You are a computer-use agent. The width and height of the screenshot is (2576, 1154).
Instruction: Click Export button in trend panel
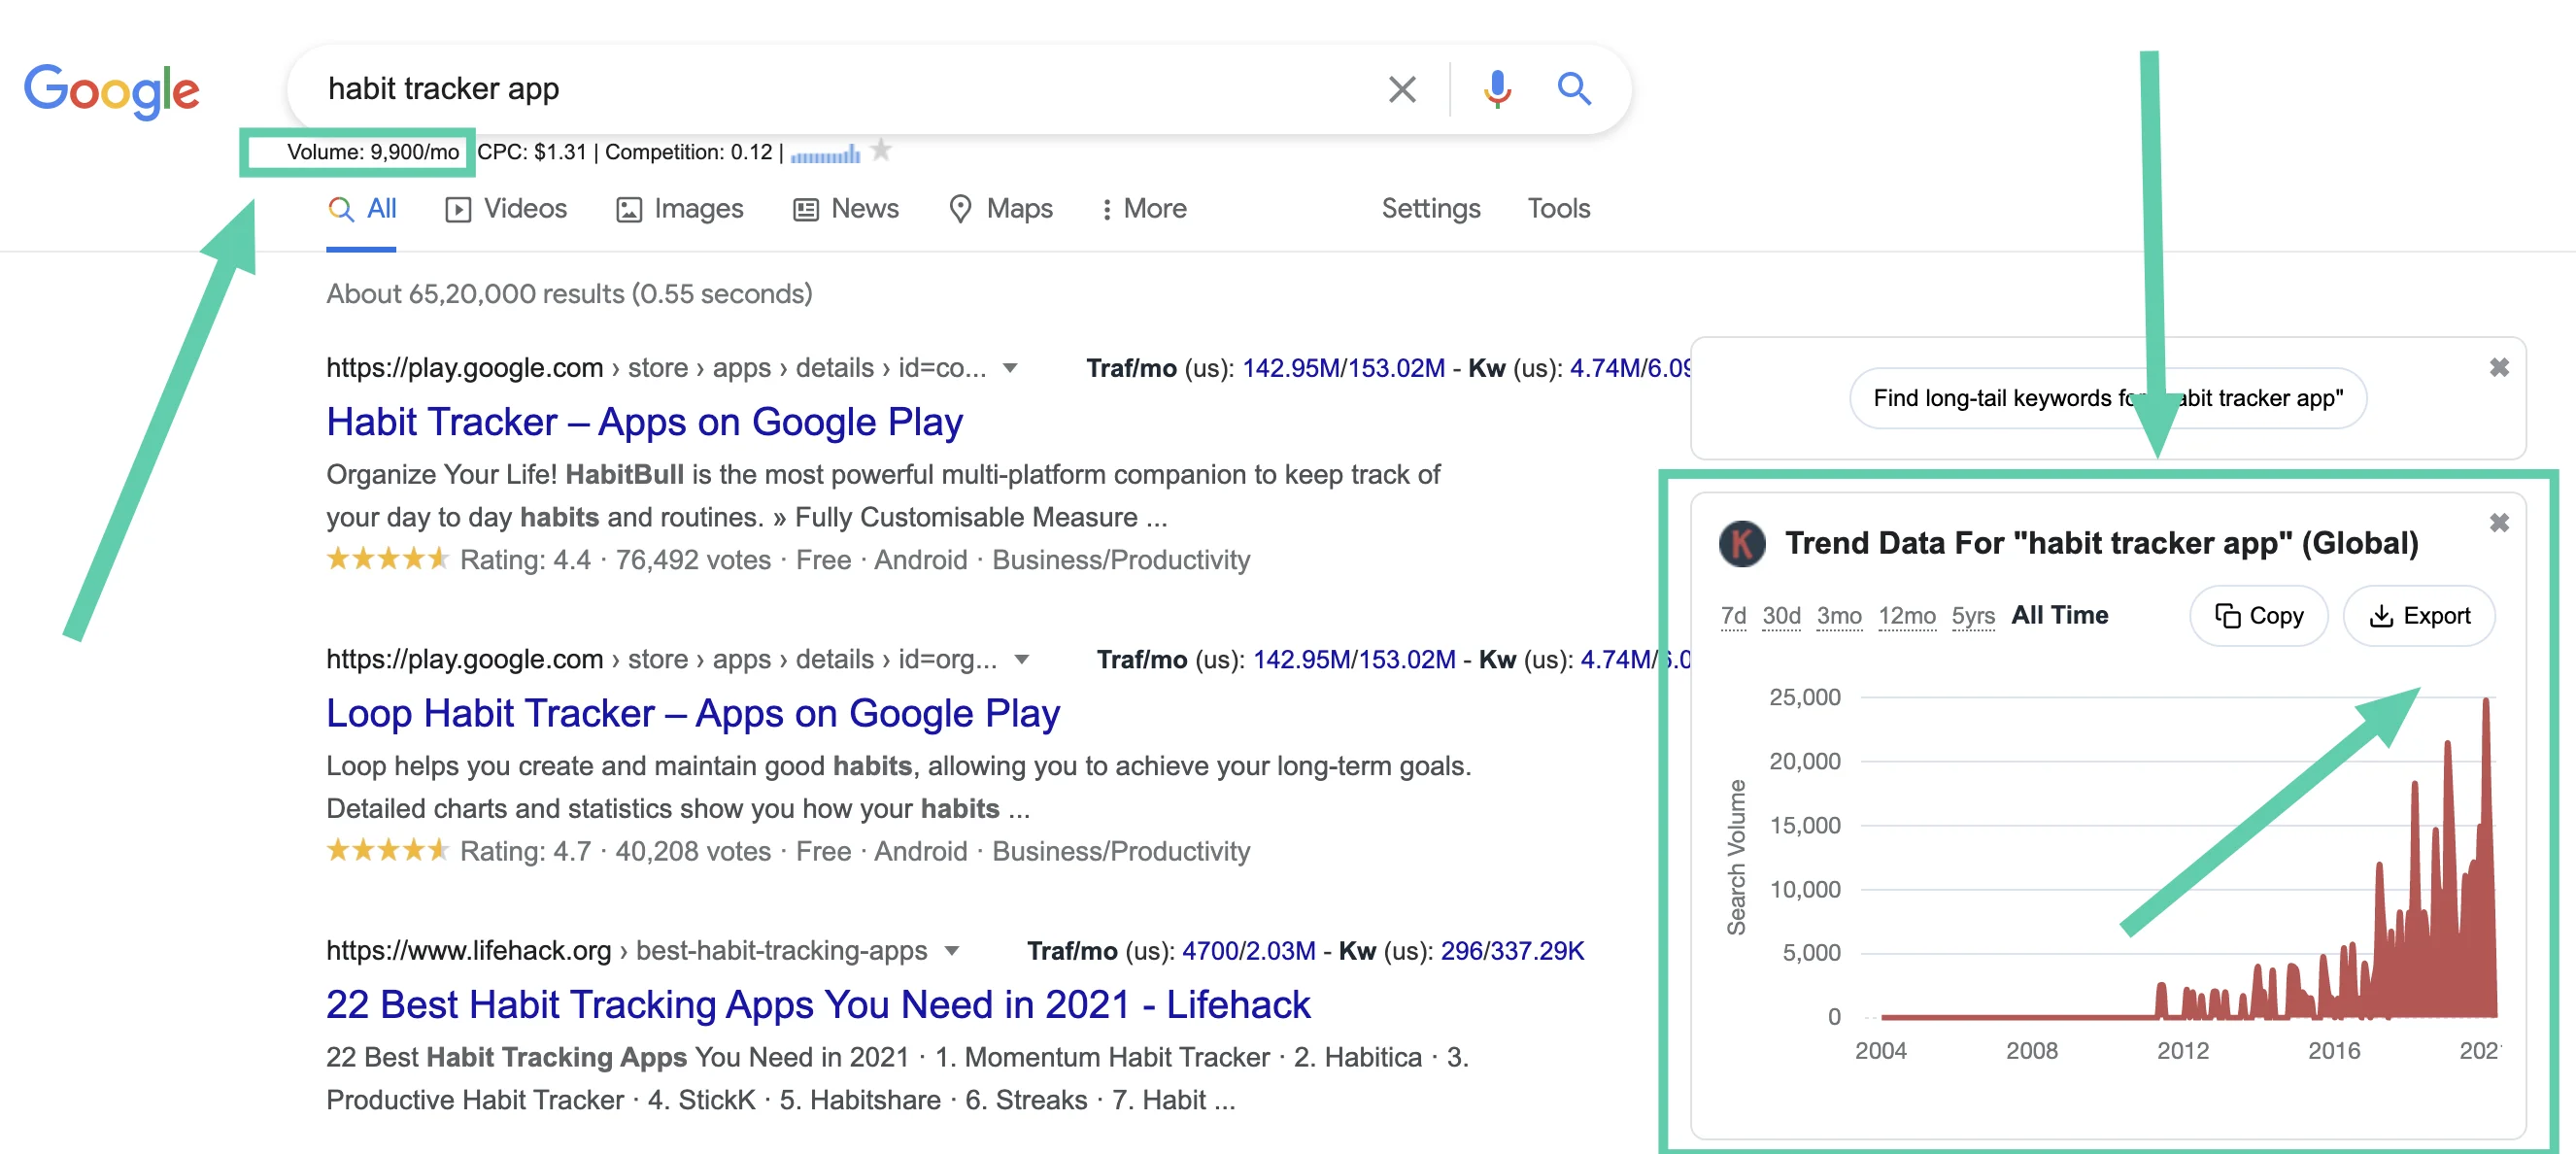[x=2418, y=616]
